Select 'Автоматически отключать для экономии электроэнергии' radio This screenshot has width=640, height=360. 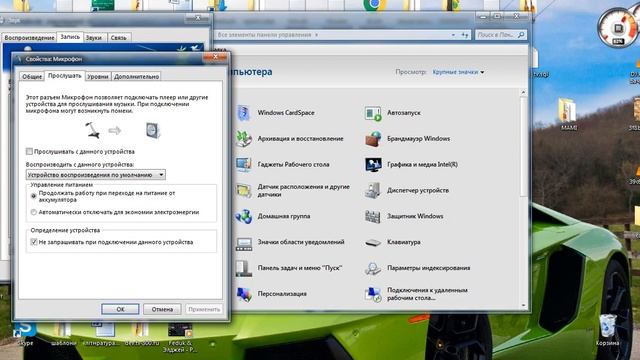(x=34, y=212)
